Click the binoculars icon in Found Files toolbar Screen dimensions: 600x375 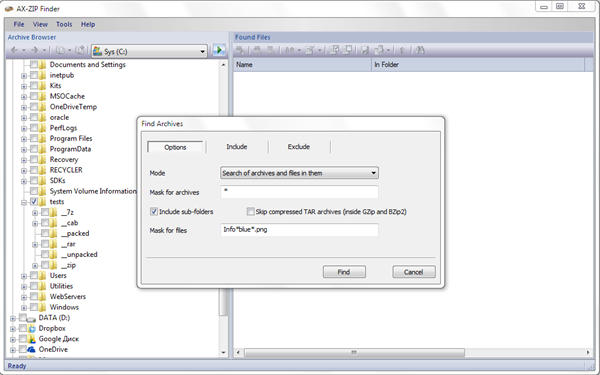click(420, 50)
